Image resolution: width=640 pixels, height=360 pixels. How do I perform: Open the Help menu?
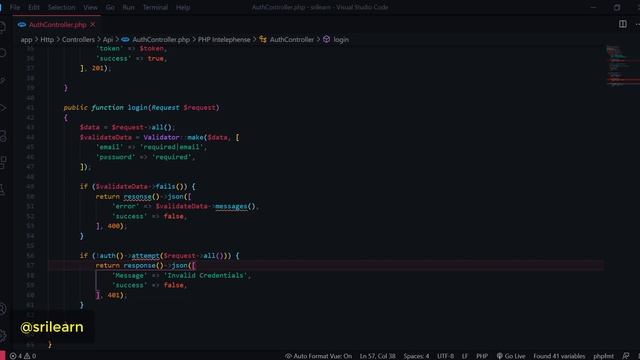[182, 7]
